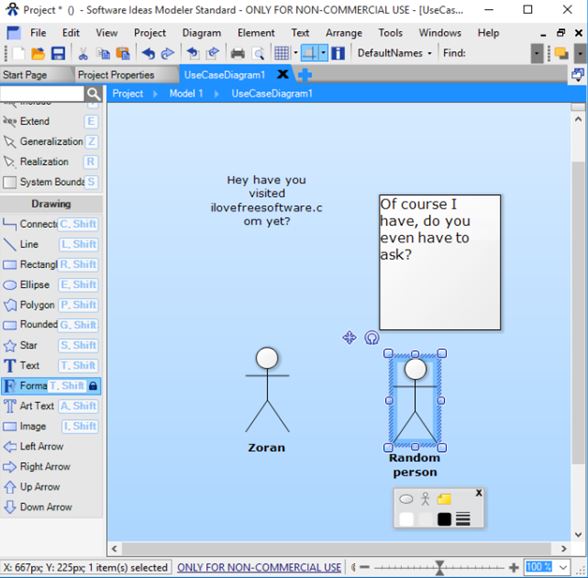
Task: Click the Model 1 breadcrumb link
Action: [x=186, y=94]
